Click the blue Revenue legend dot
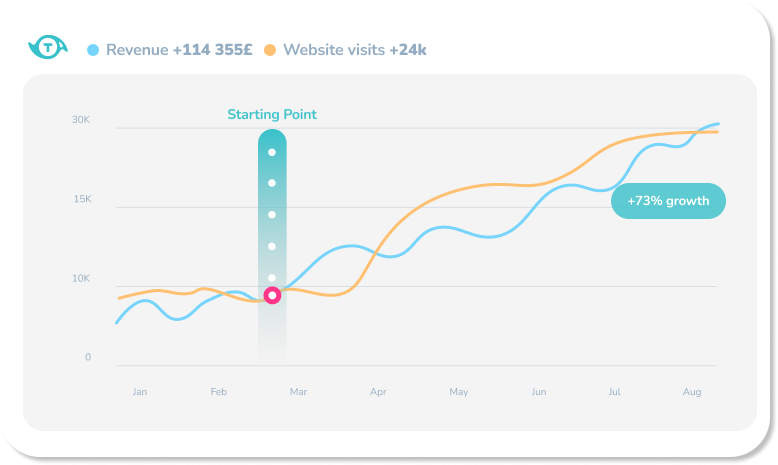The height and width of the screenshot is (465, 778). click(x=93, y=49)
